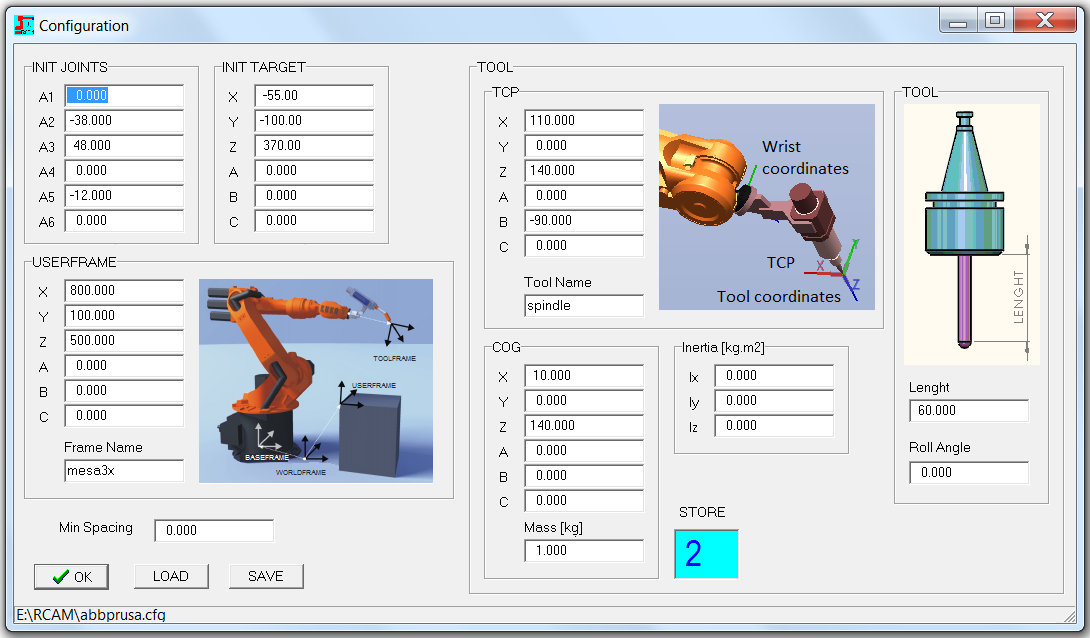Screen dimensions: 1090x638
Task: Click the OK button with green checkmark
Action: (72, 577)
